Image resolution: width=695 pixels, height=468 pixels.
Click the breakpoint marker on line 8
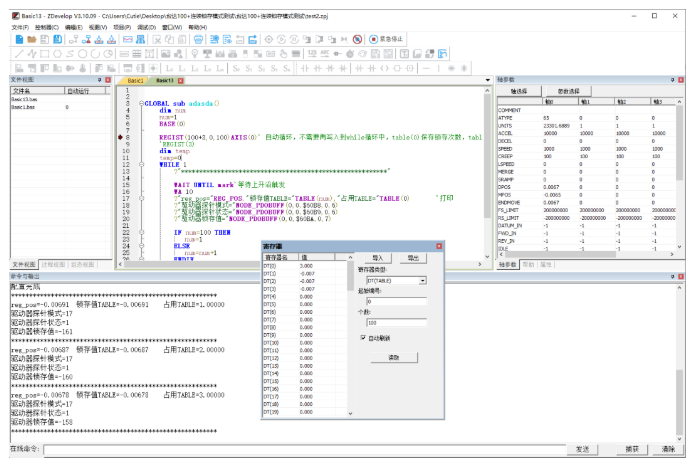(x=120, y=137)
